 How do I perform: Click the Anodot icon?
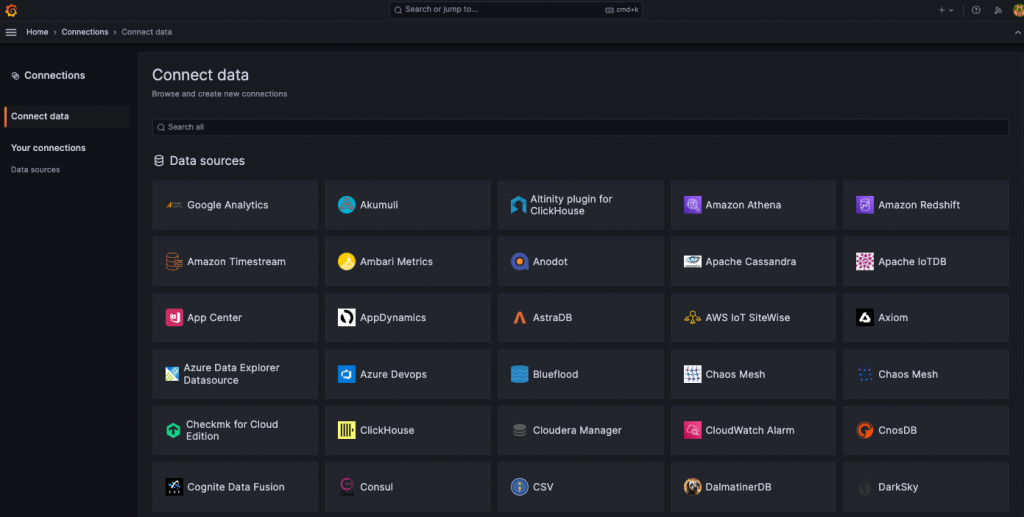[519, 261]
